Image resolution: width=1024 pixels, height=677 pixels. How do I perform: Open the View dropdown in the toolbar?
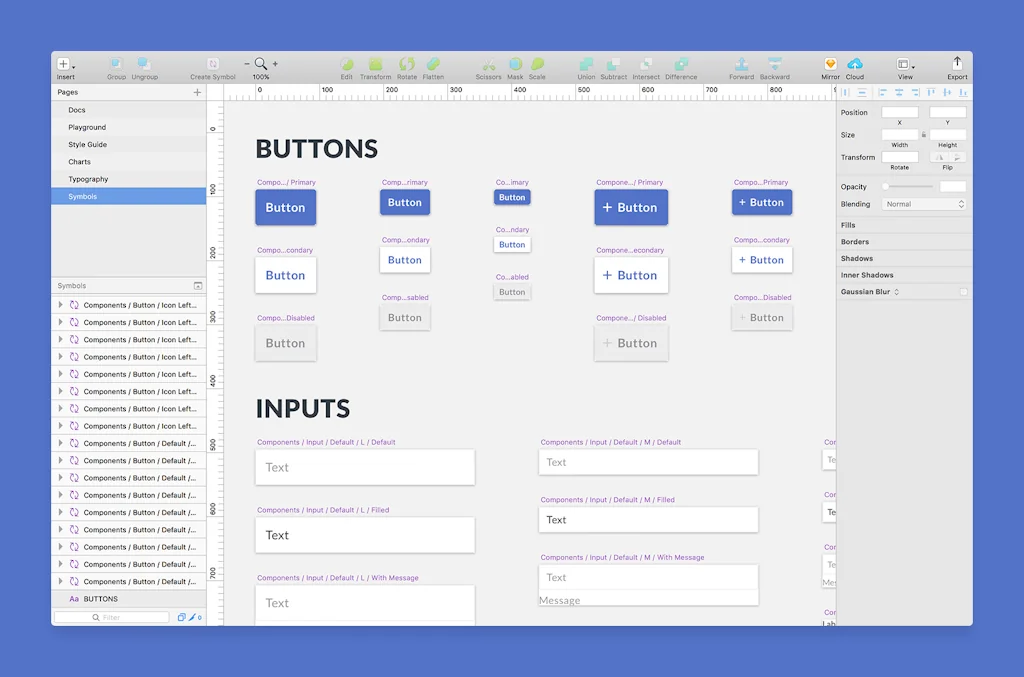[x=905, y=62]
